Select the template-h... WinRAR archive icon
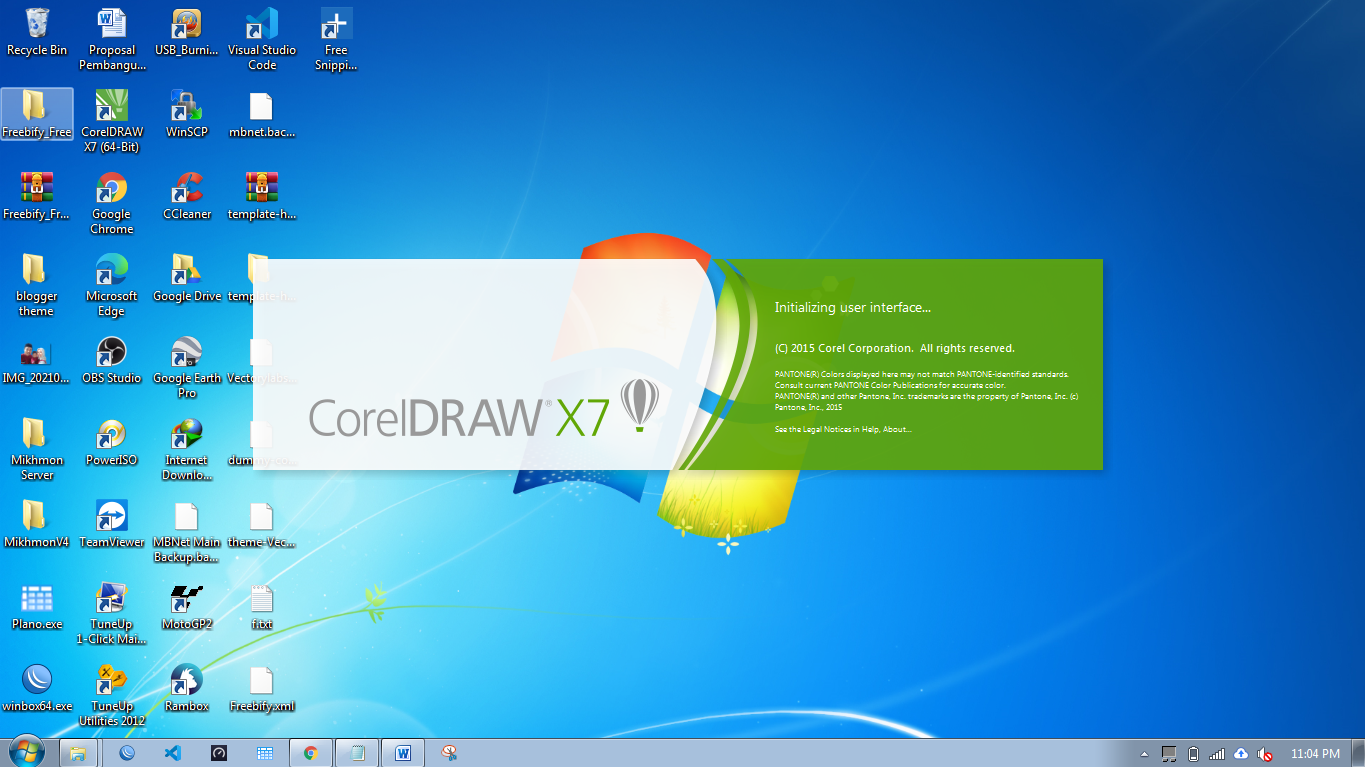Screen dimensions: 1365x767 pyautogui.click(x=262, y=196)
